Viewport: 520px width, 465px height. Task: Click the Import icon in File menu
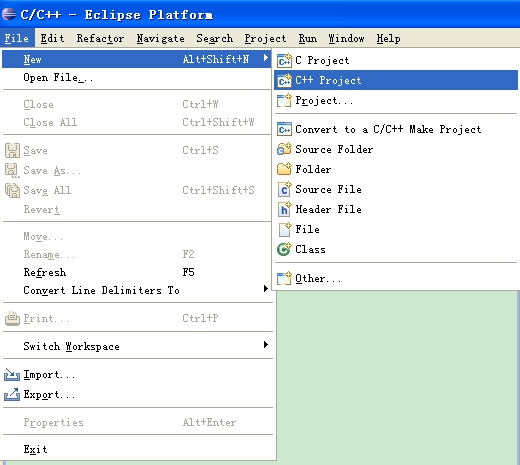pyautogui.click(x=12, y=375)
